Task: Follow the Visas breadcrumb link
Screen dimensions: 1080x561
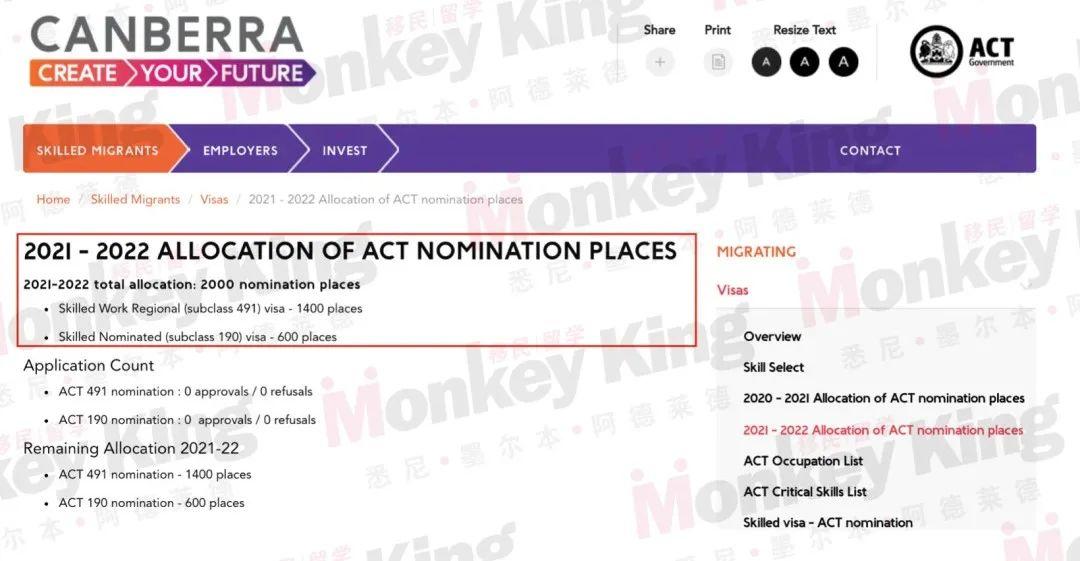Action: 214,199
